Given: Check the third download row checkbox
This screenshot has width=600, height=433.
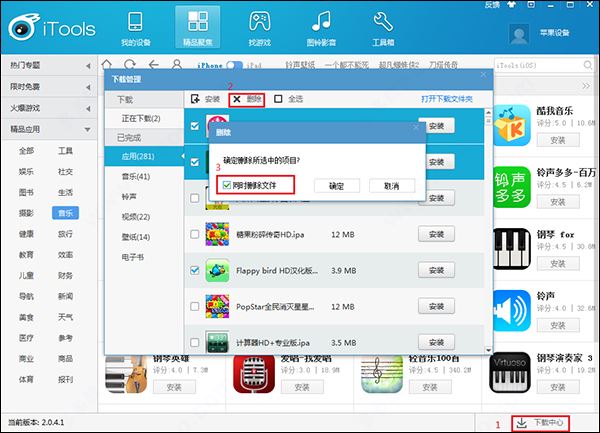Looking at the screenshot, I should pos(195,198).
